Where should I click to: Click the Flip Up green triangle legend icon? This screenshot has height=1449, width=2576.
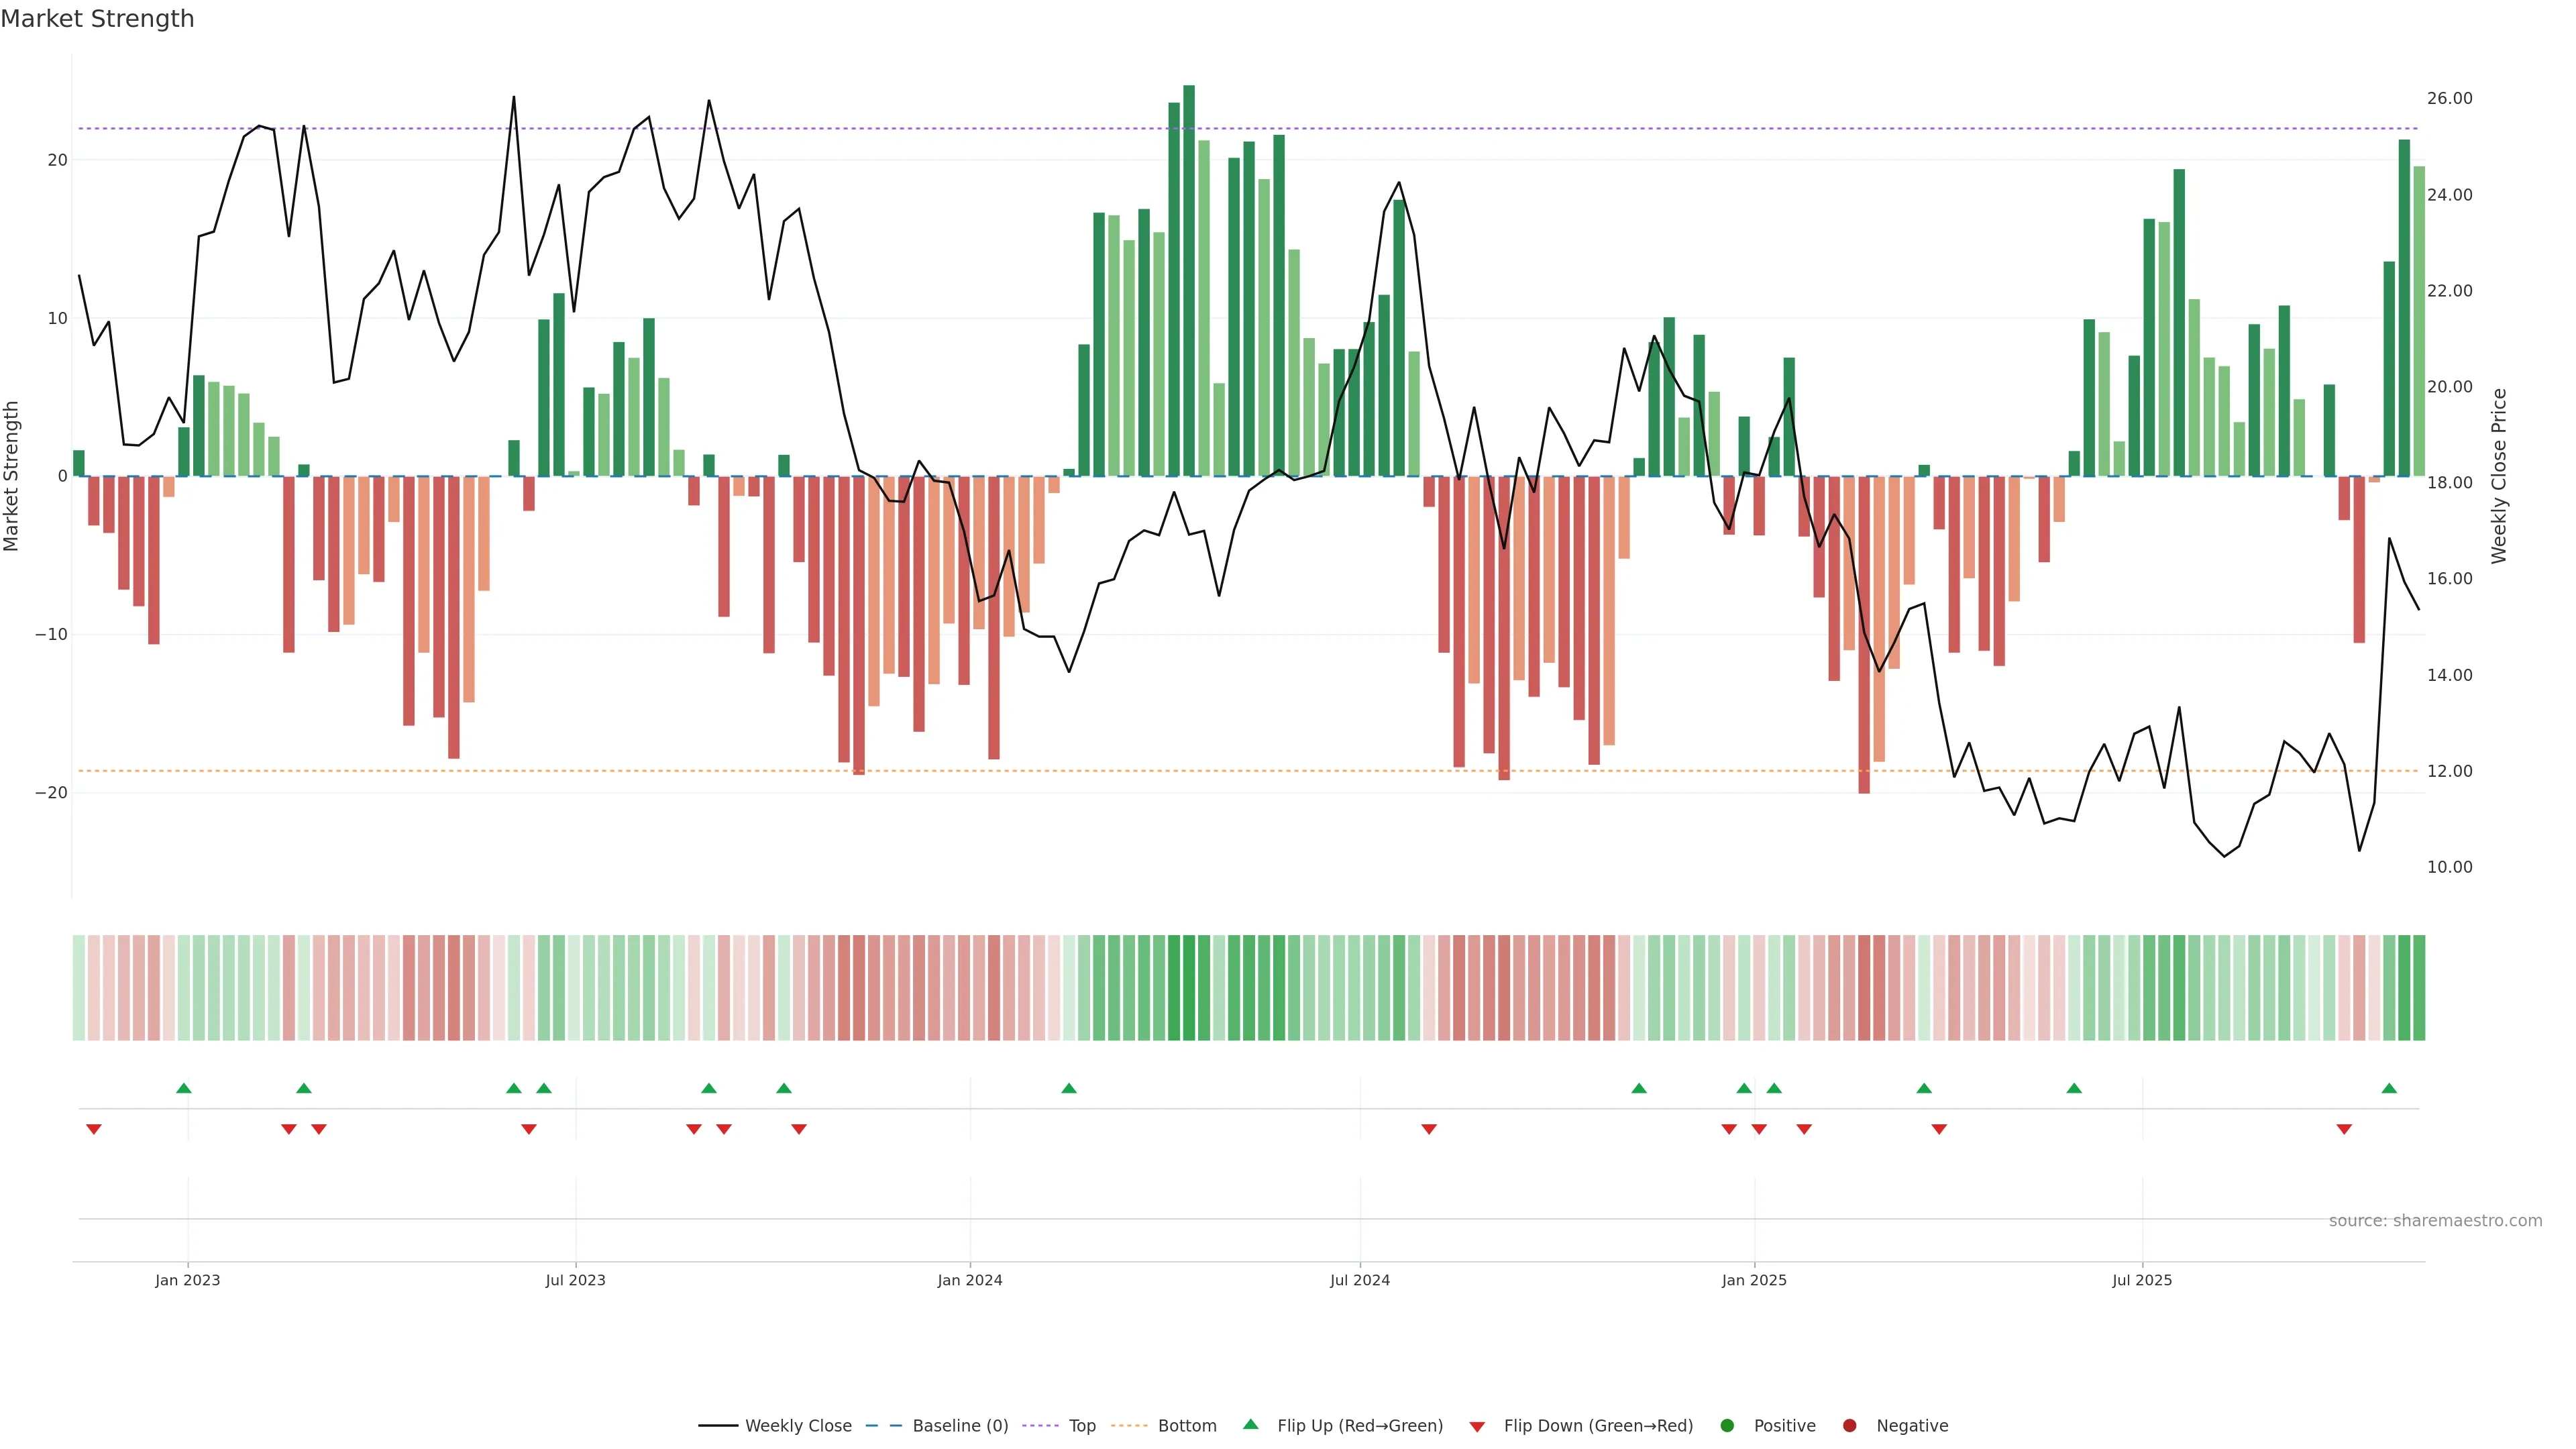click(1250, 1425)
